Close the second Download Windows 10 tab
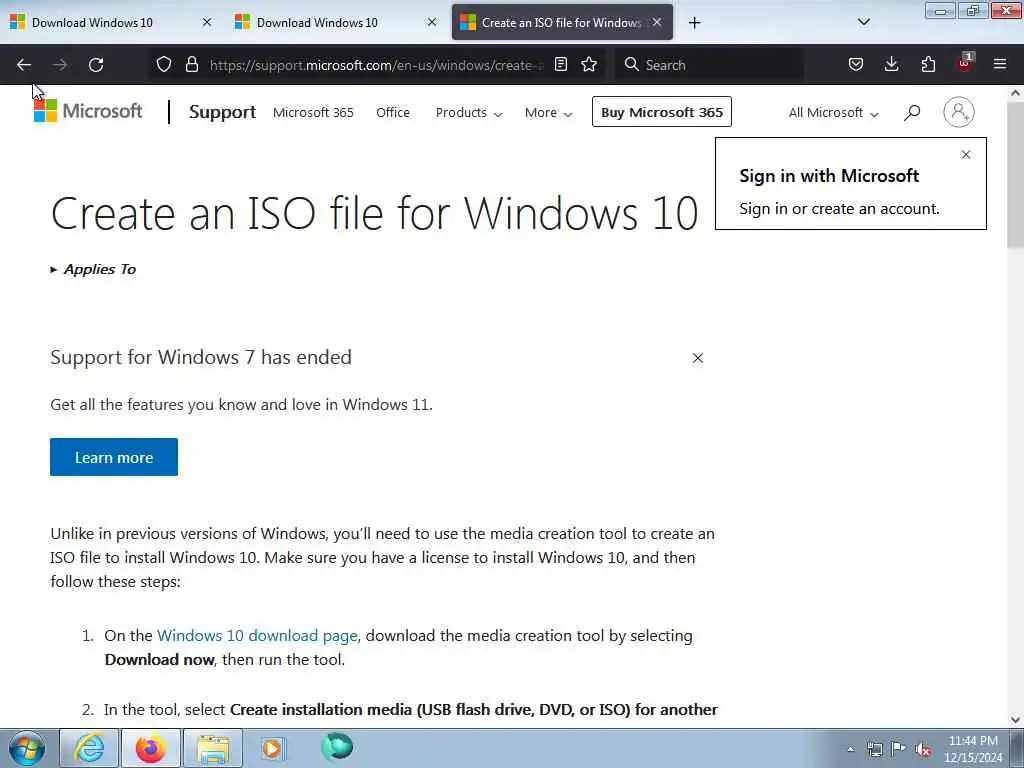This screenshot has width=1024, height=768. pos(432,22)
